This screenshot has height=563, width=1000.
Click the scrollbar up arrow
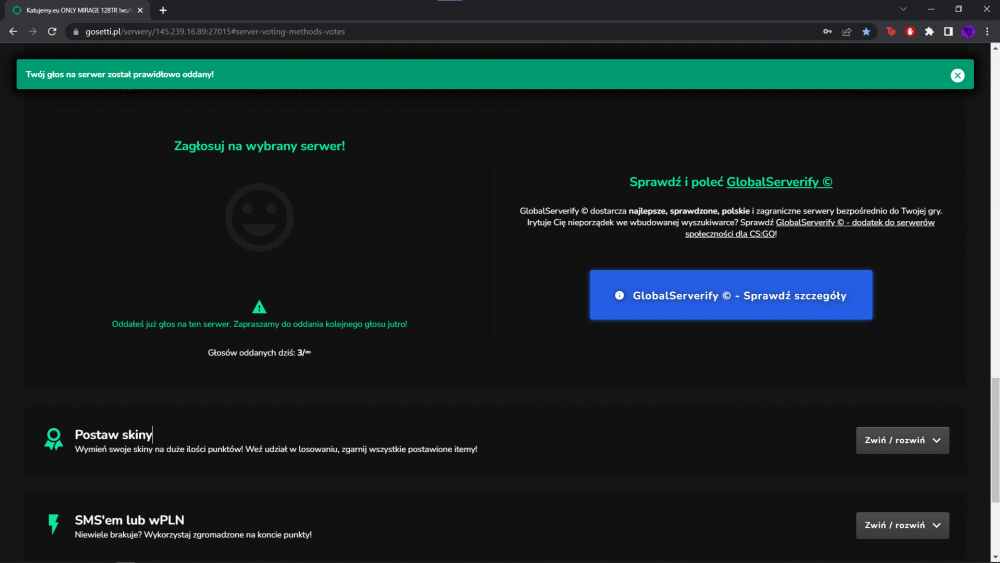pyautogui.click(x=995, y=48)
